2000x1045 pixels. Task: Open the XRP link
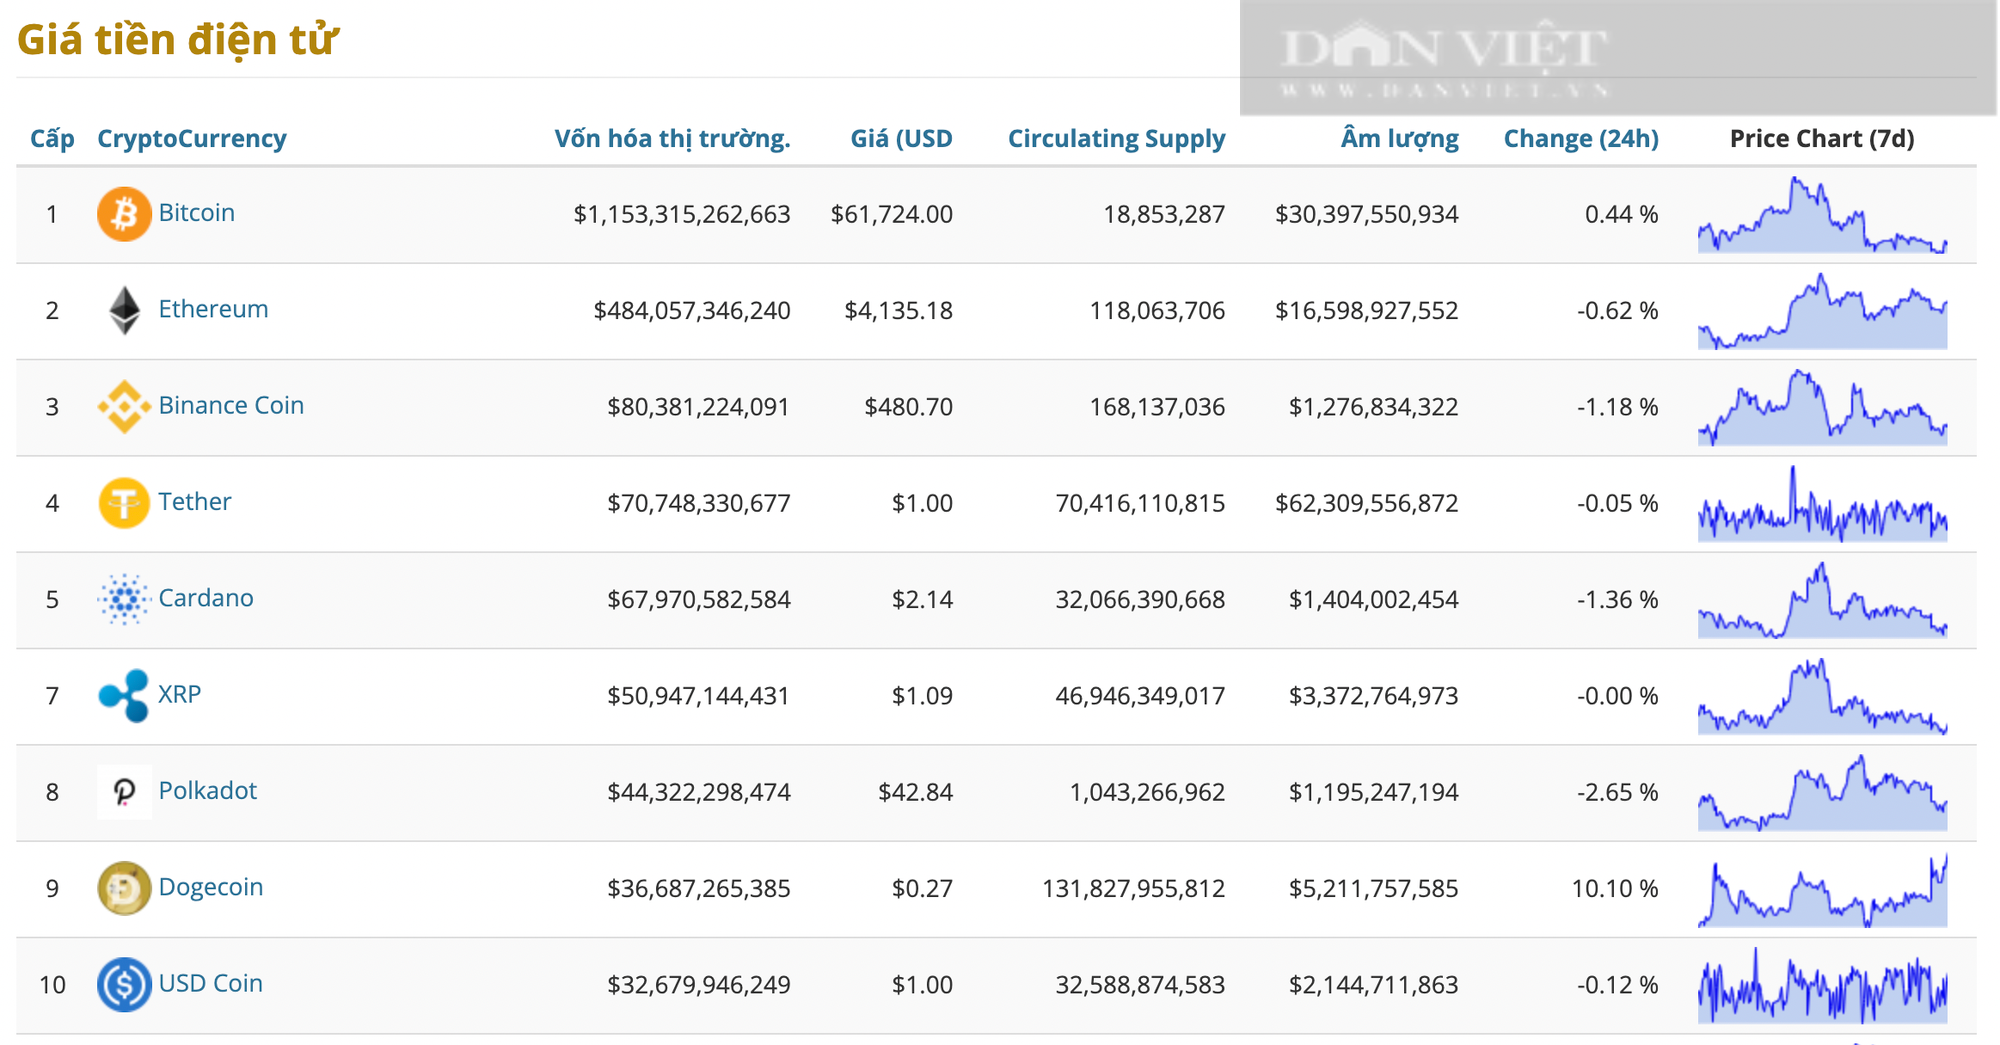(x=180, y=694)
